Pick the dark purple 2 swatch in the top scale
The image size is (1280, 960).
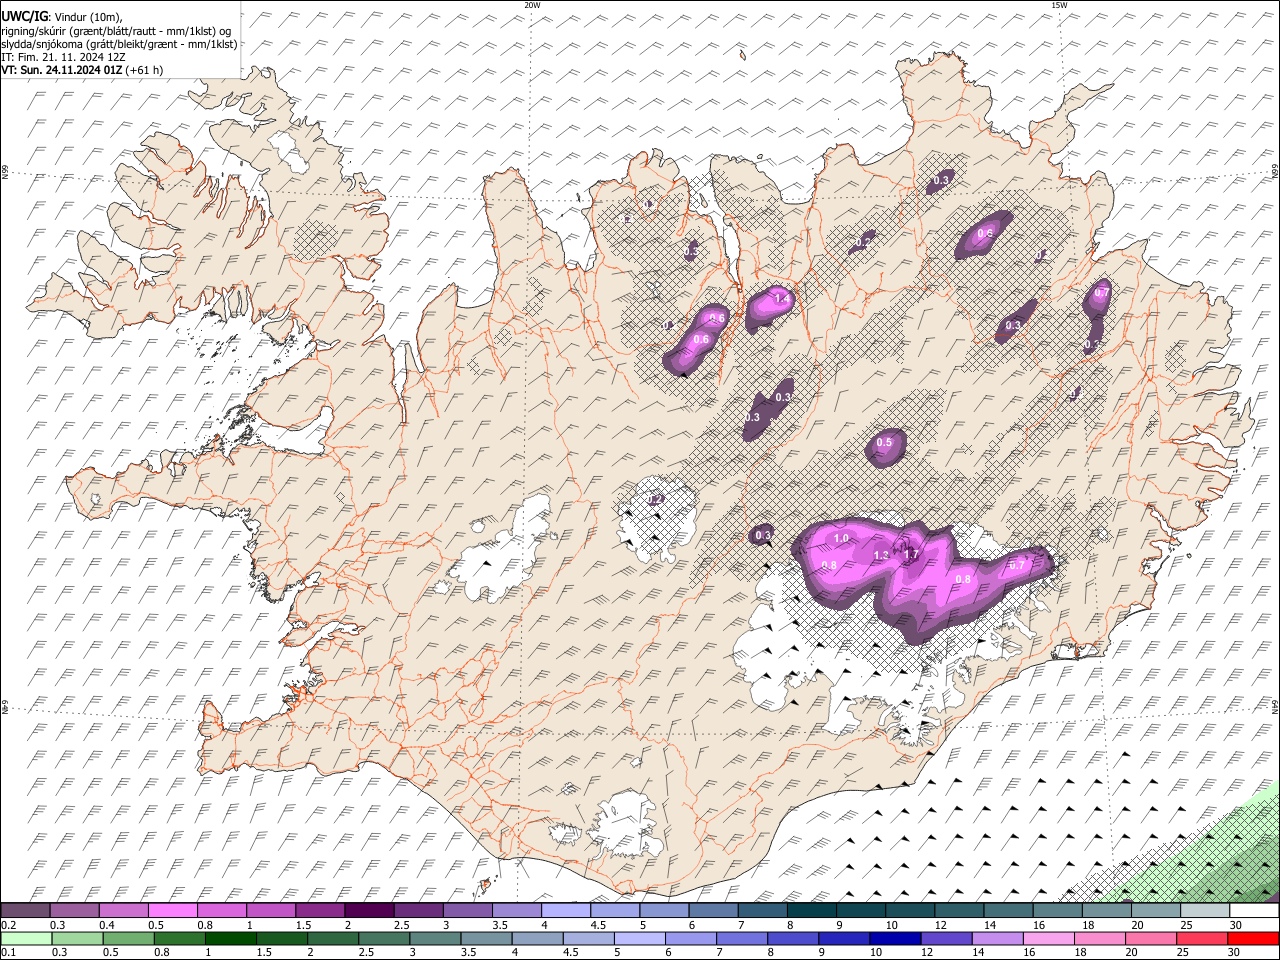(369, 911)
